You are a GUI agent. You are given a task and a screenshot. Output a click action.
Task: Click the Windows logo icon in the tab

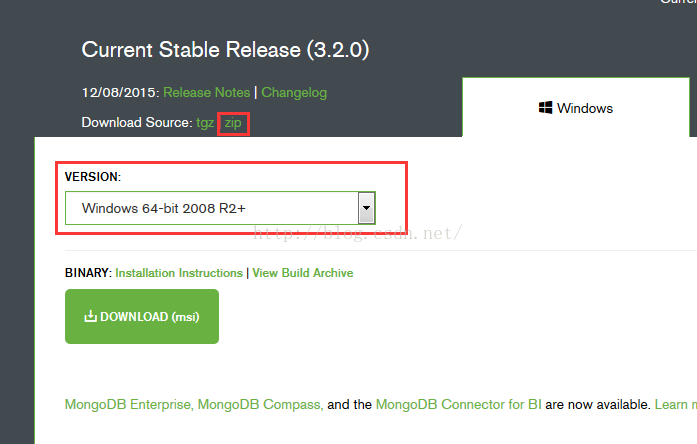(545, 108)
